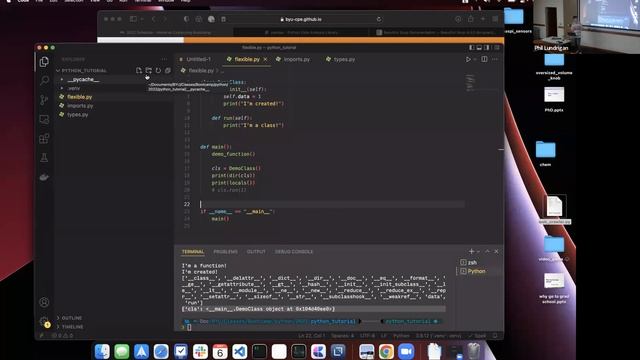Close the terminal panel
Image resolution: width=640 pixels, height=360 pixels.
click(496, 251)
